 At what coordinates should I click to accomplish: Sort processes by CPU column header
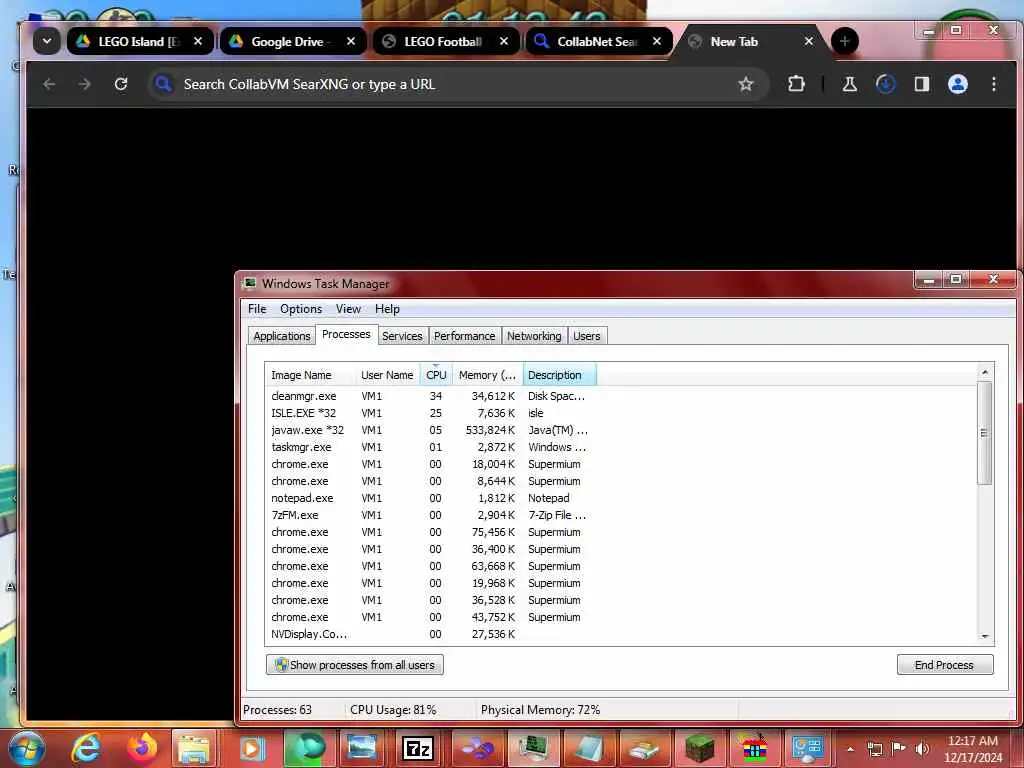(436, 375)
